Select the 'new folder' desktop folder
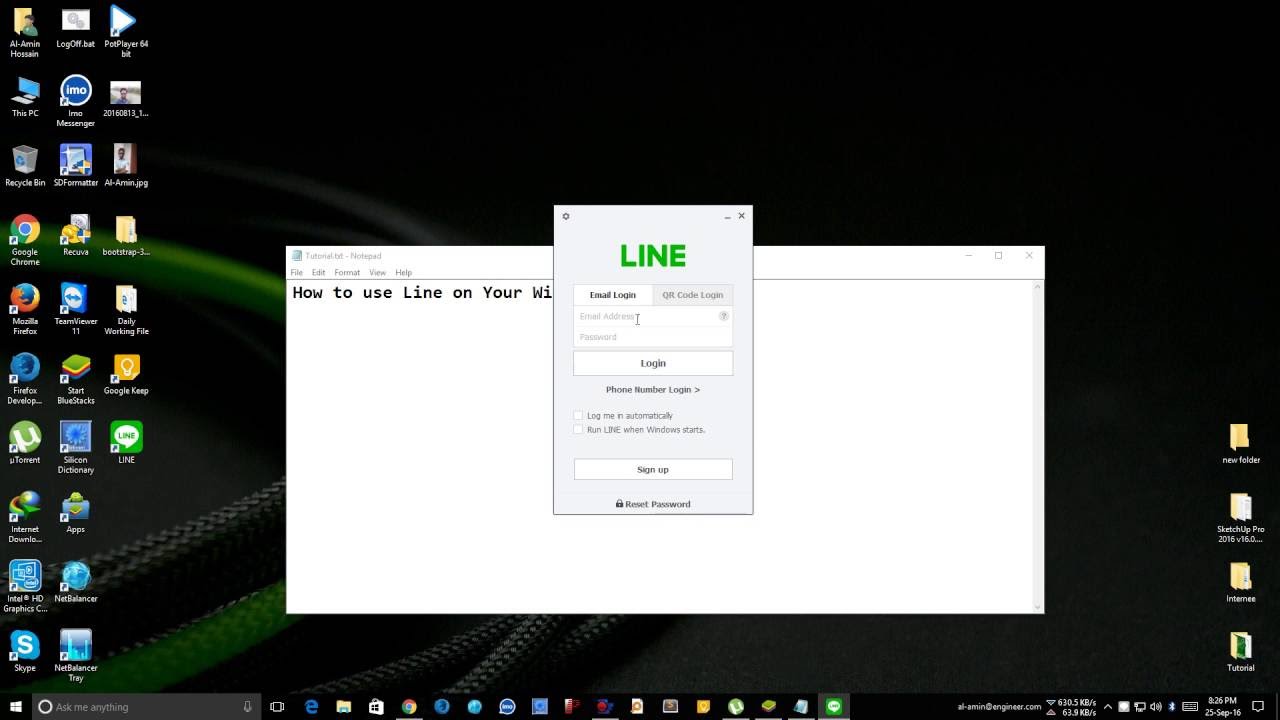Image resolution: width=1280 pixels, height=720 pixels. (x=1240, y=443)
